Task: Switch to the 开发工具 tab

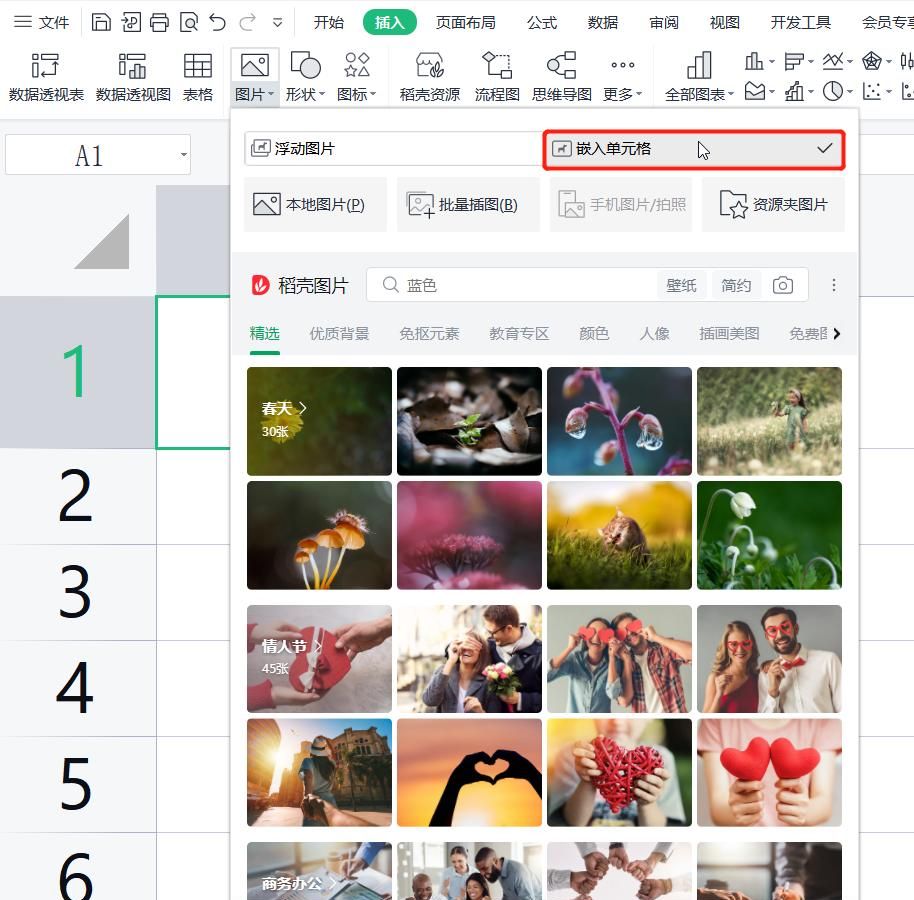Action: (x=801, y=22)
